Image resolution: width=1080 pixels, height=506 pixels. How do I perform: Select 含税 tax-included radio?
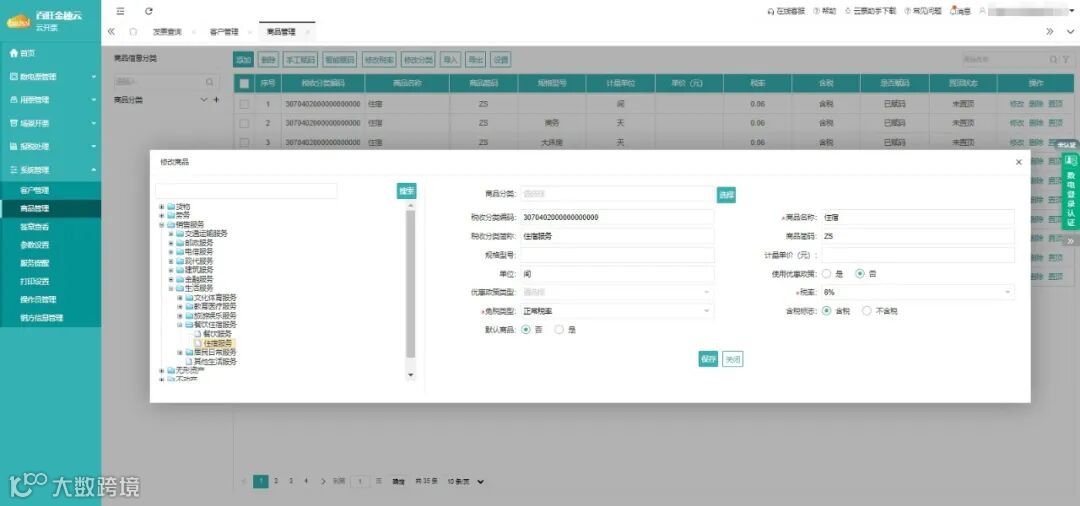827,311
